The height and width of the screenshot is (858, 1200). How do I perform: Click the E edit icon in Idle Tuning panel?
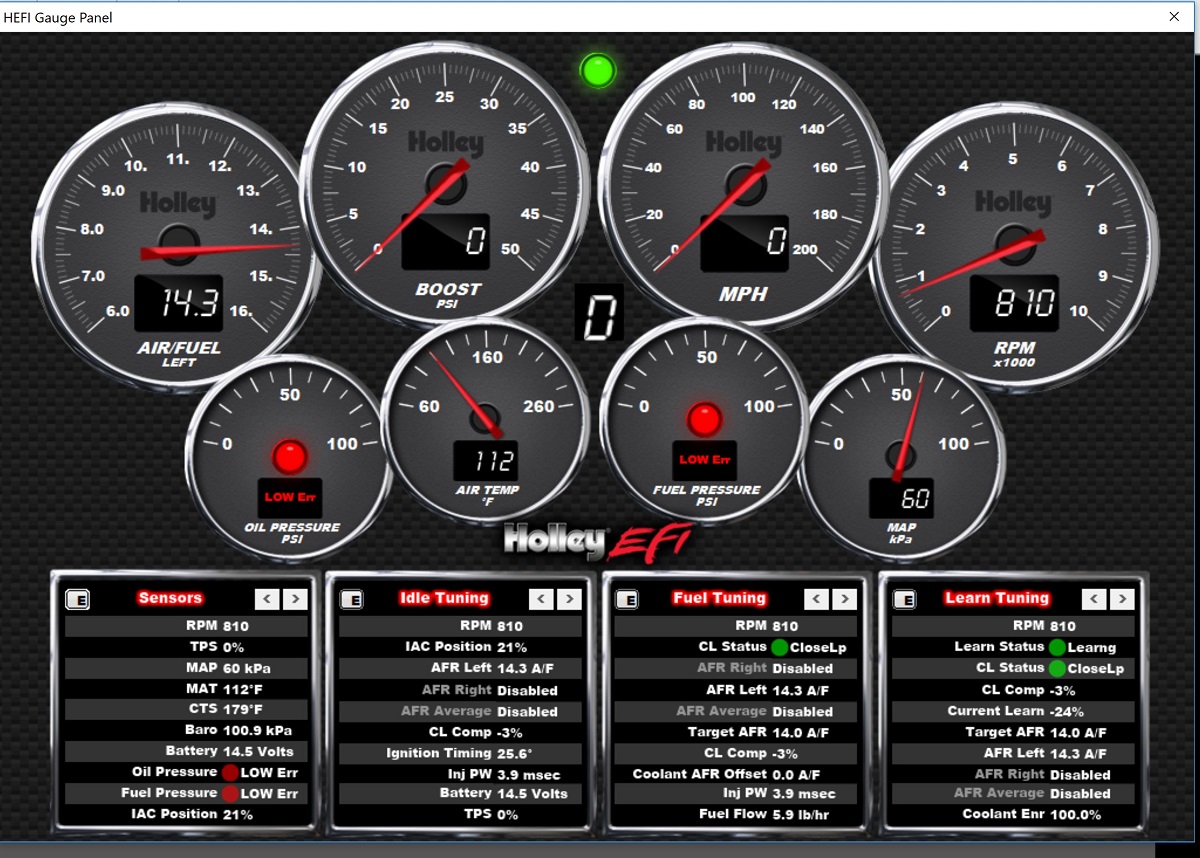[x=351, y=599]
